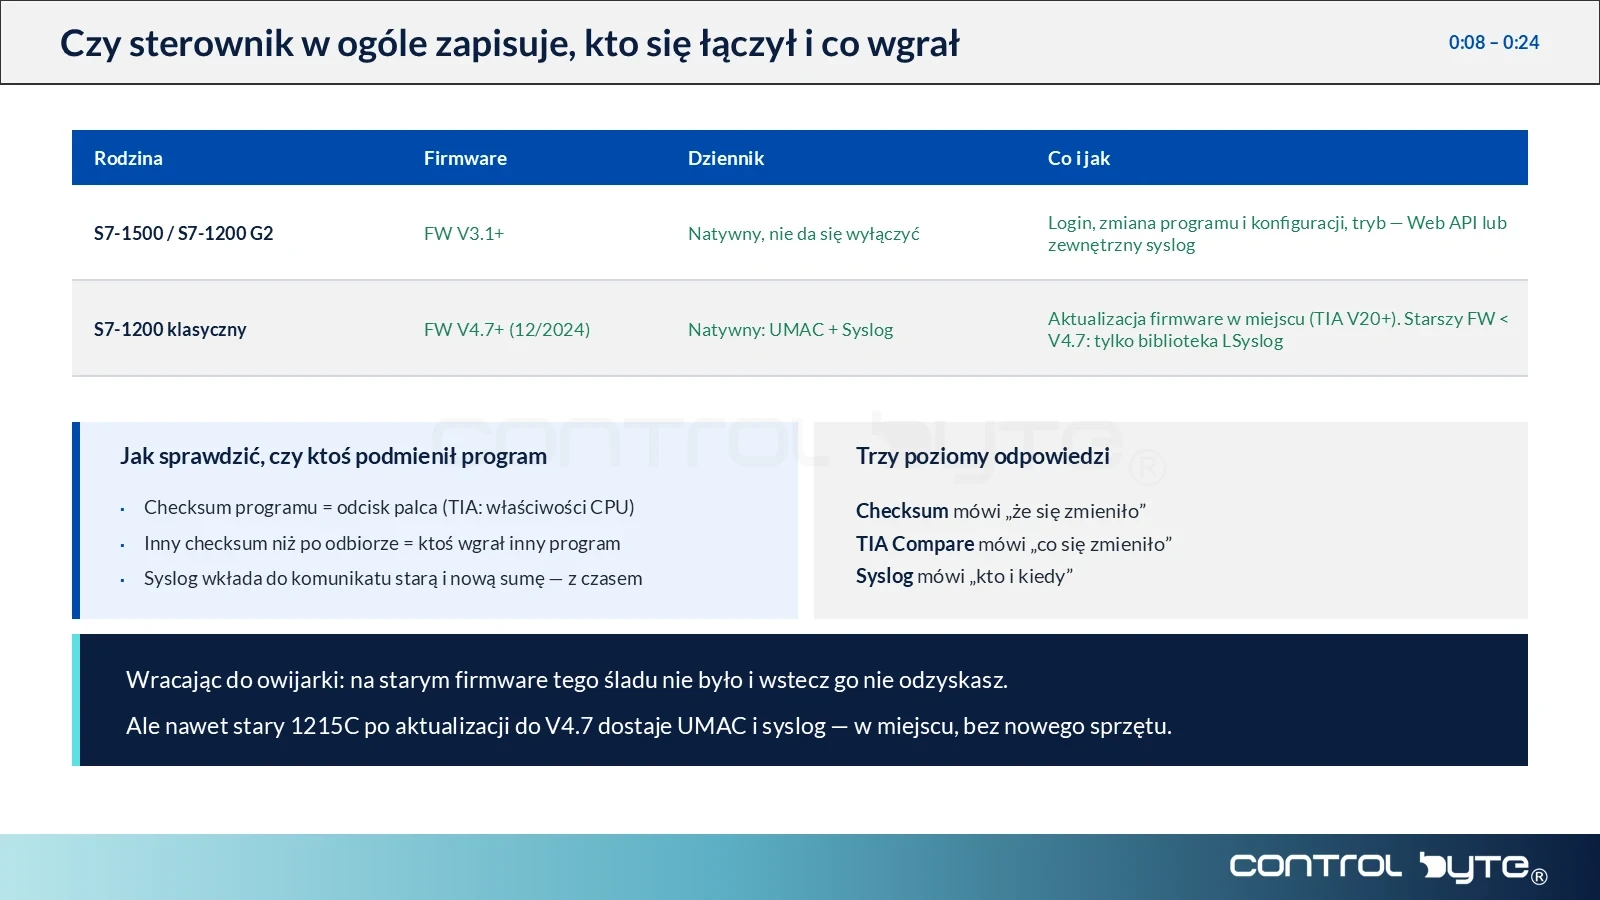Viewport: 1600px width, 900px height.
Task: Click line 'TIA Compare mówi „co się zmieniło”'
Action: [x=1014, y=544]
